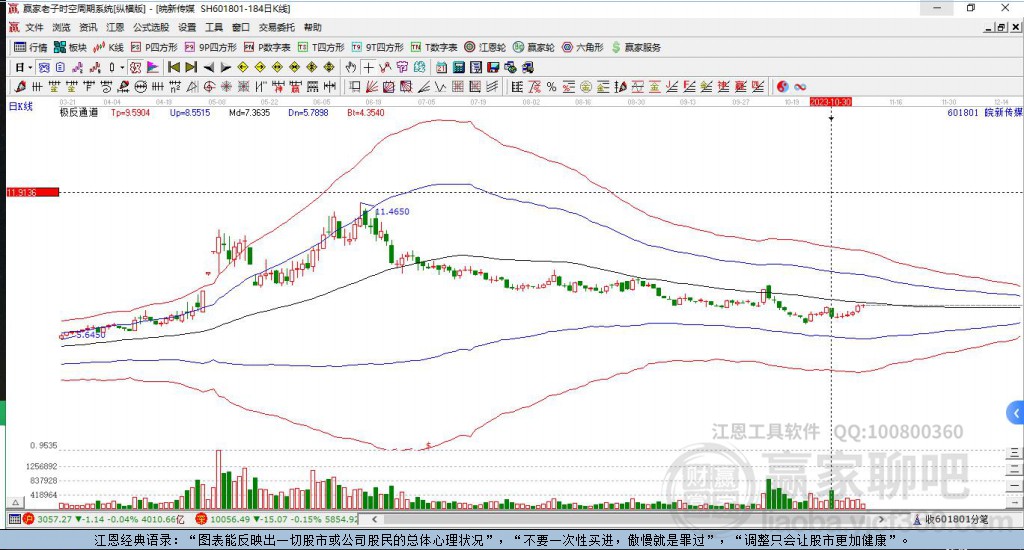This screenshot has height=550, width=1024.
Task: Click the black left arrow icon
Action: 209,67
